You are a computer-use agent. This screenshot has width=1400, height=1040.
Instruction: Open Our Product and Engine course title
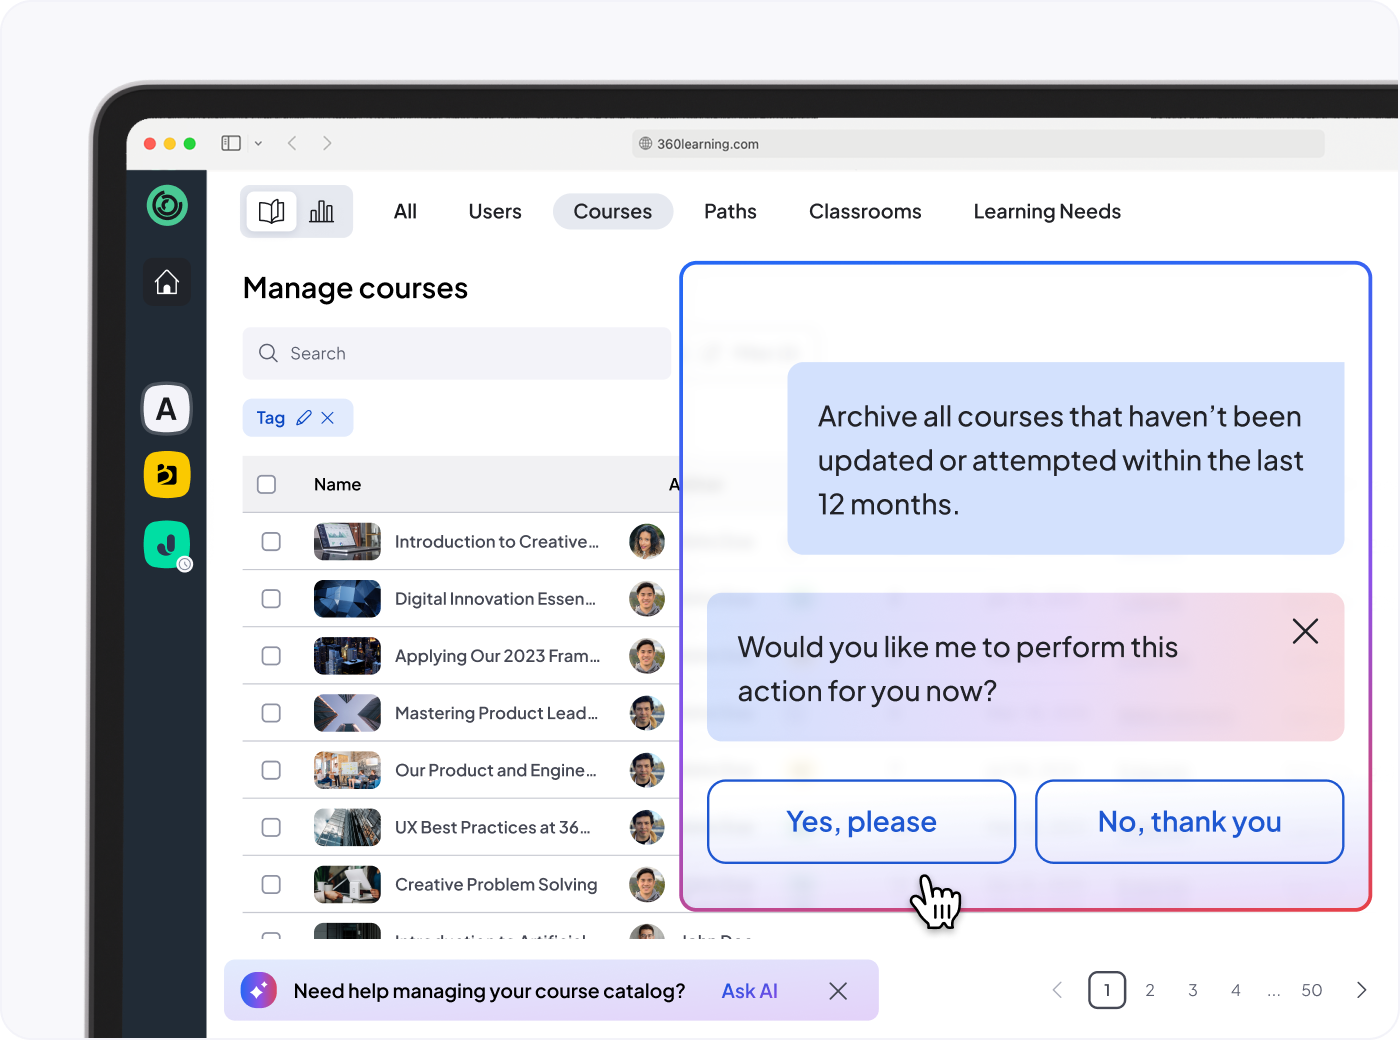pos(495,770)
